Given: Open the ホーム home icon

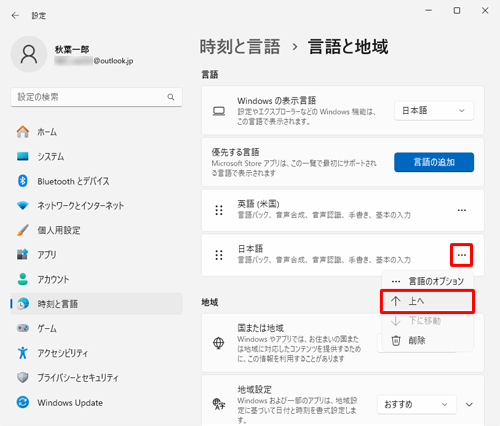Looking at the screenshot, I should point(23,132).
